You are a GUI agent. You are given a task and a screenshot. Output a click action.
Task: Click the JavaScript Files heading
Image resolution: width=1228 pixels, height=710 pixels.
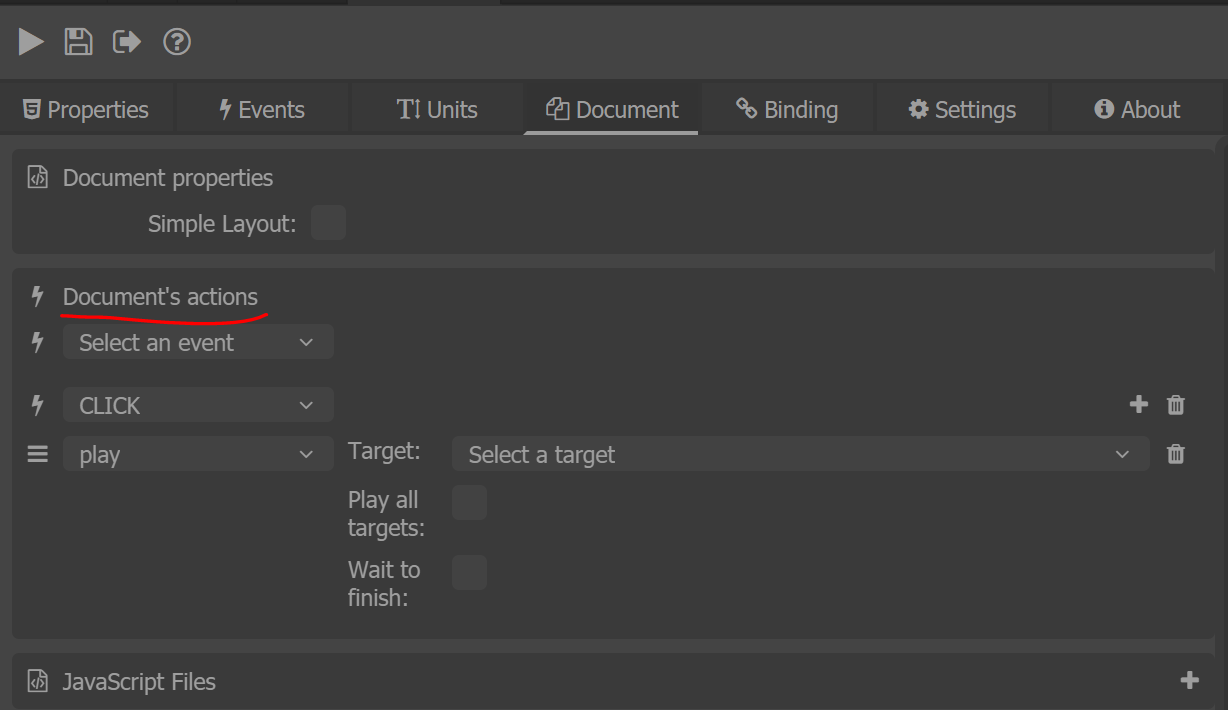point(139,682)
